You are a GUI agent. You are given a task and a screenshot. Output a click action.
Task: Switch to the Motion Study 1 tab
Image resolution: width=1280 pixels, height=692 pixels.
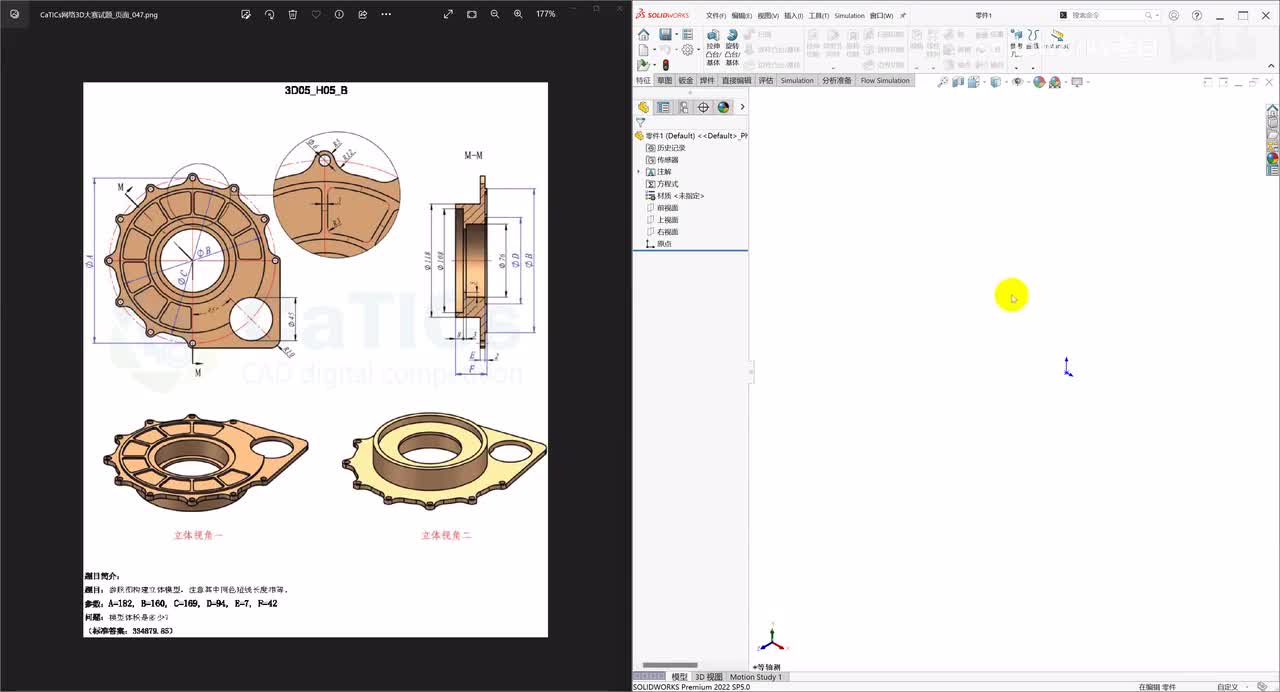(x=757, y=677)
